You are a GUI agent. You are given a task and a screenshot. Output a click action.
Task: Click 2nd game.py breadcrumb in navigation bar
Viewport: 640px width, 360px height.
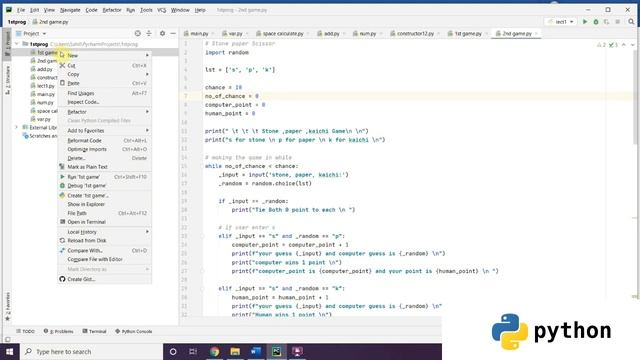click(51, 22)
